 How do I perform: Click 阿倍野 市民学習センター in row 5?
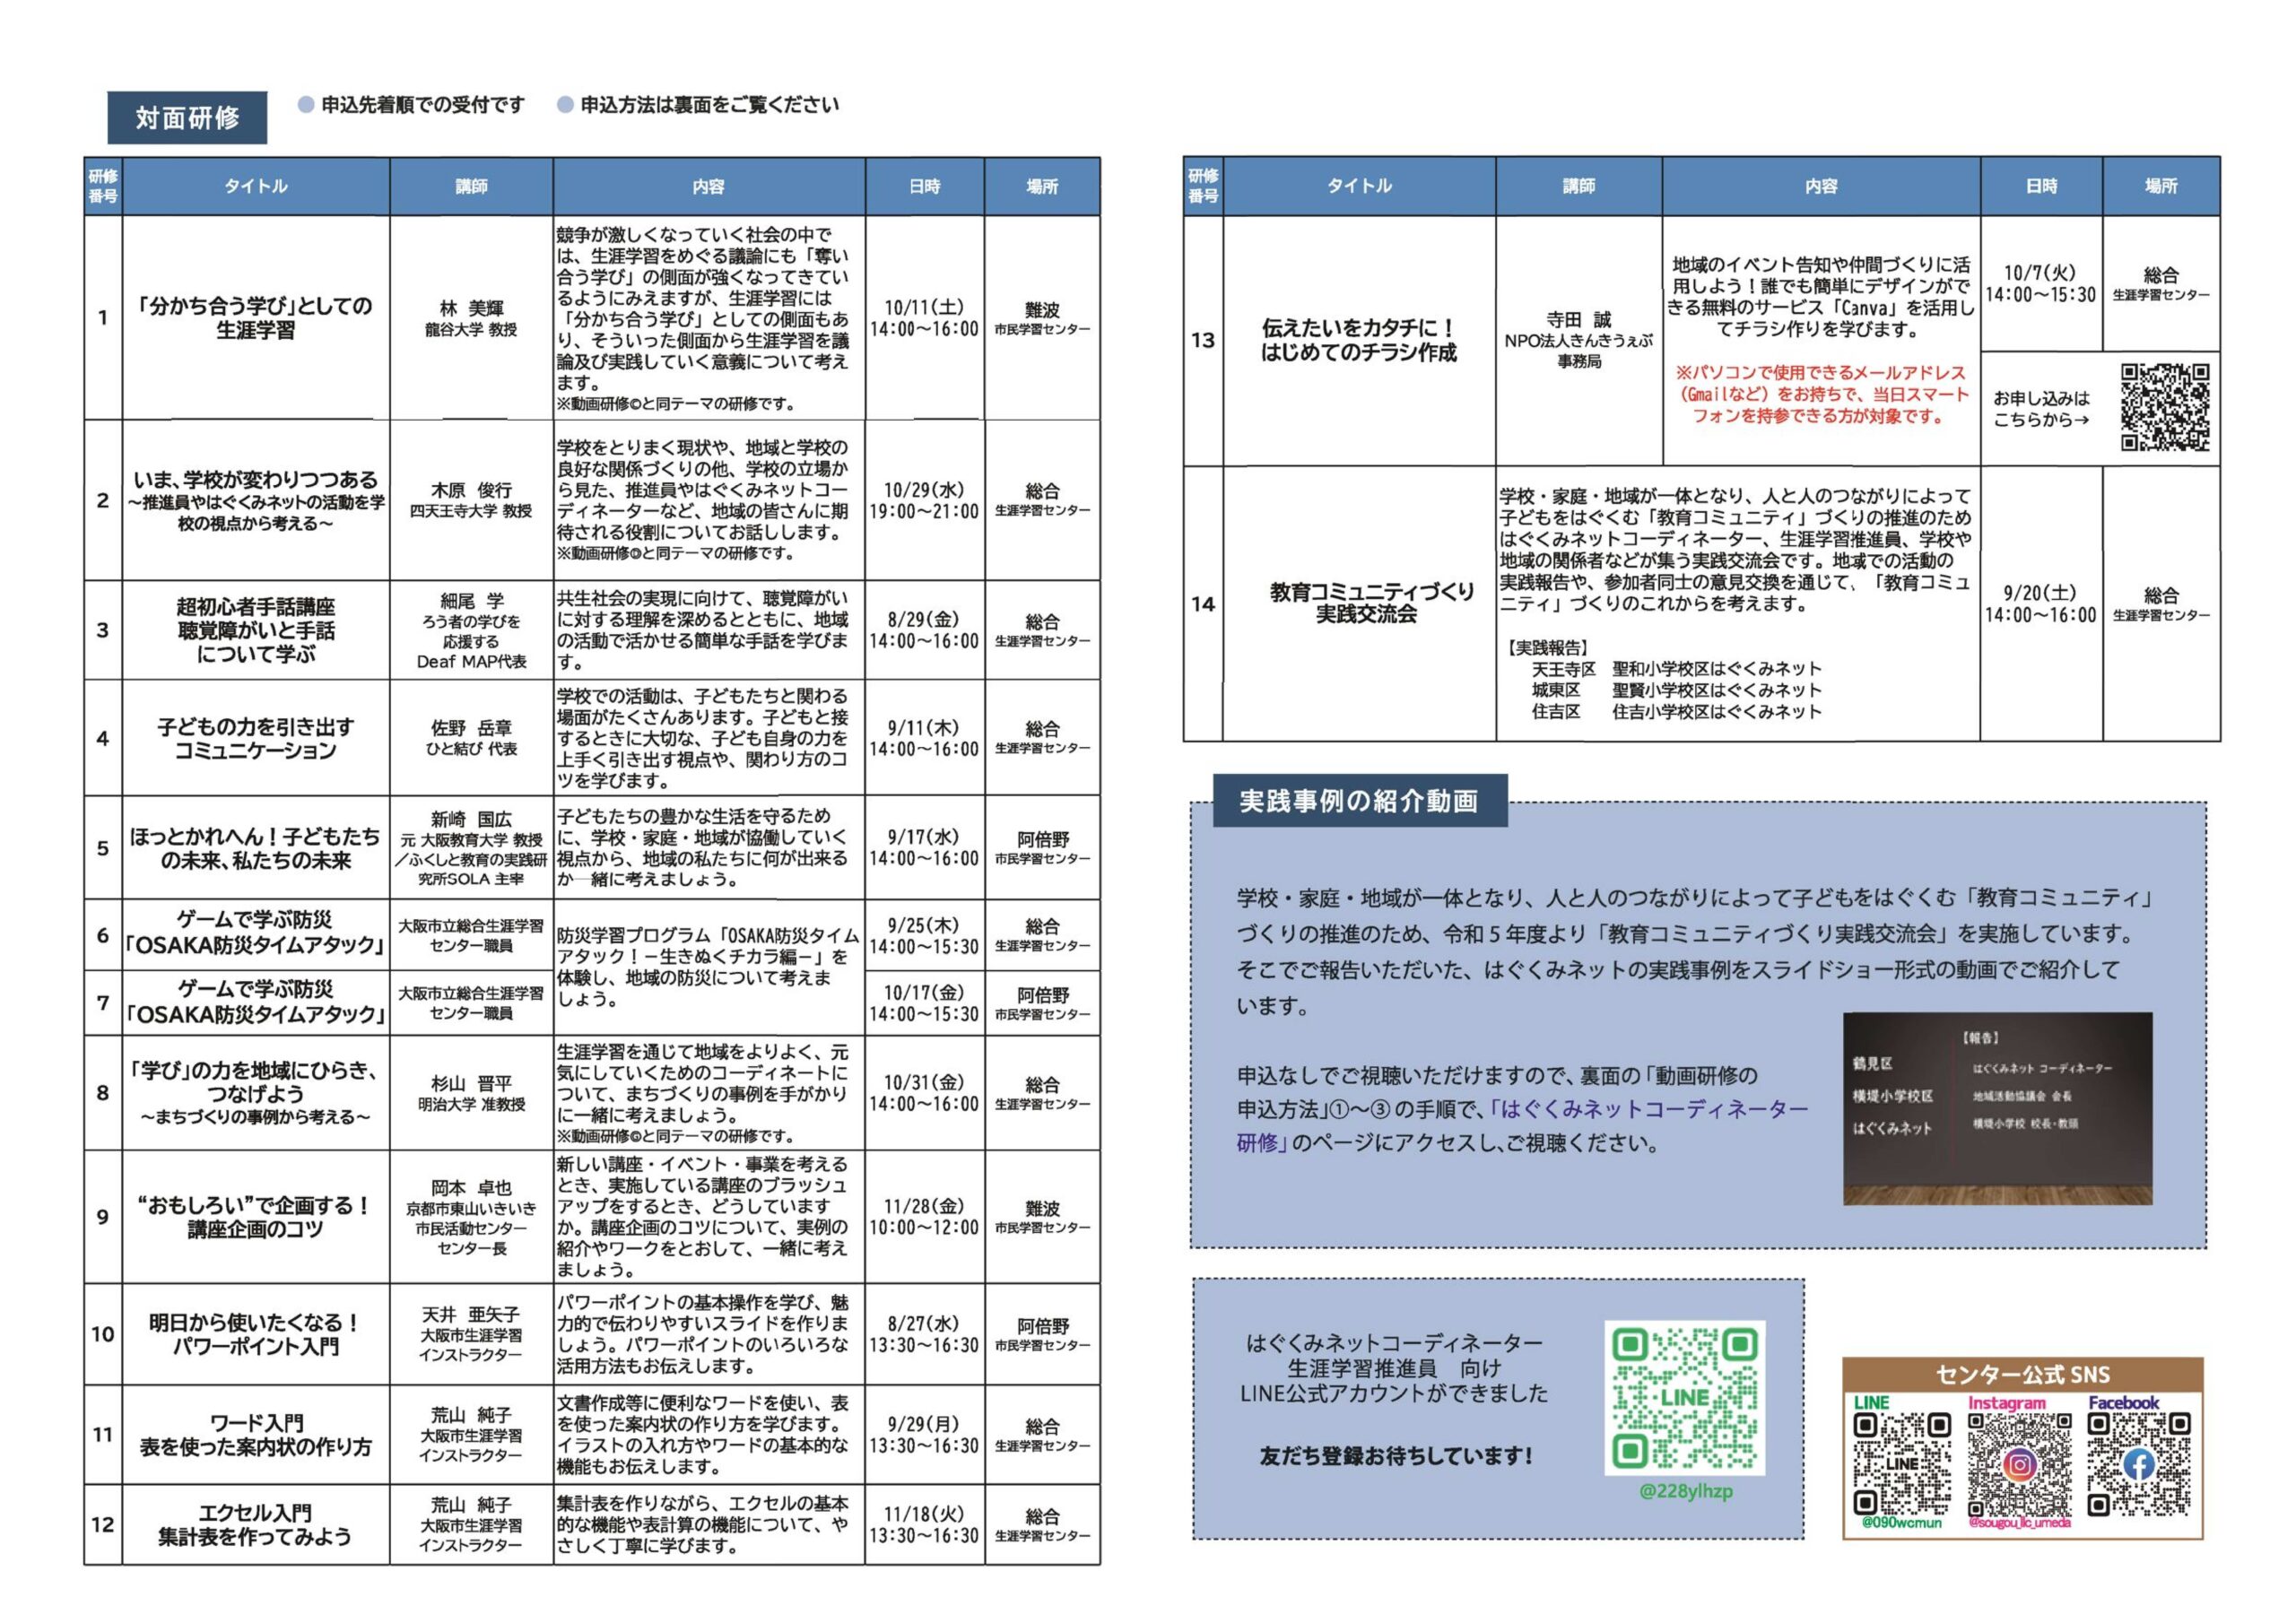coord(1042,848)
